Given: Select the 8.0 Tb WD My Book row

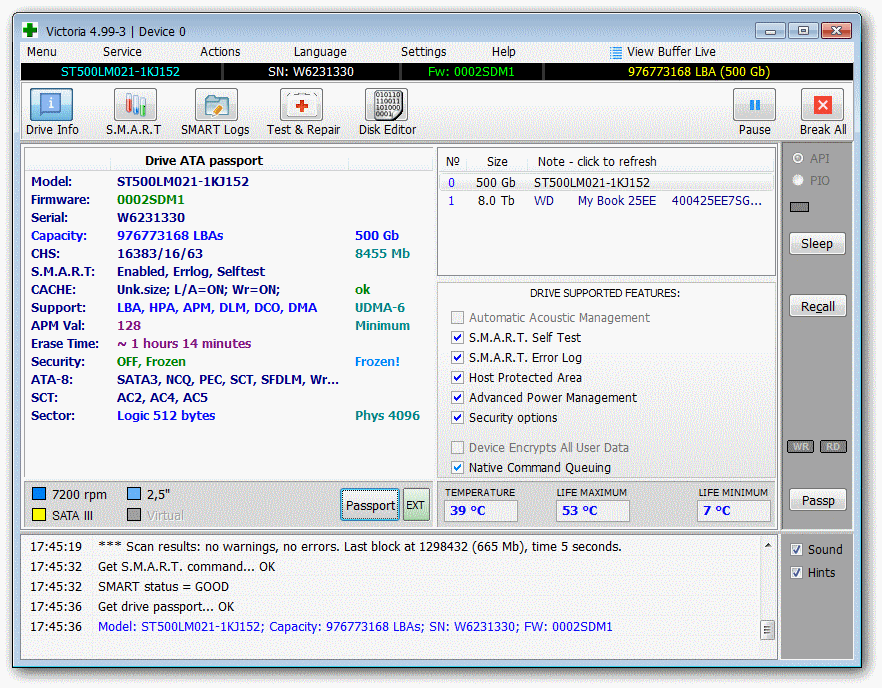Looking at the screenshot, I should tap(606, 201).
